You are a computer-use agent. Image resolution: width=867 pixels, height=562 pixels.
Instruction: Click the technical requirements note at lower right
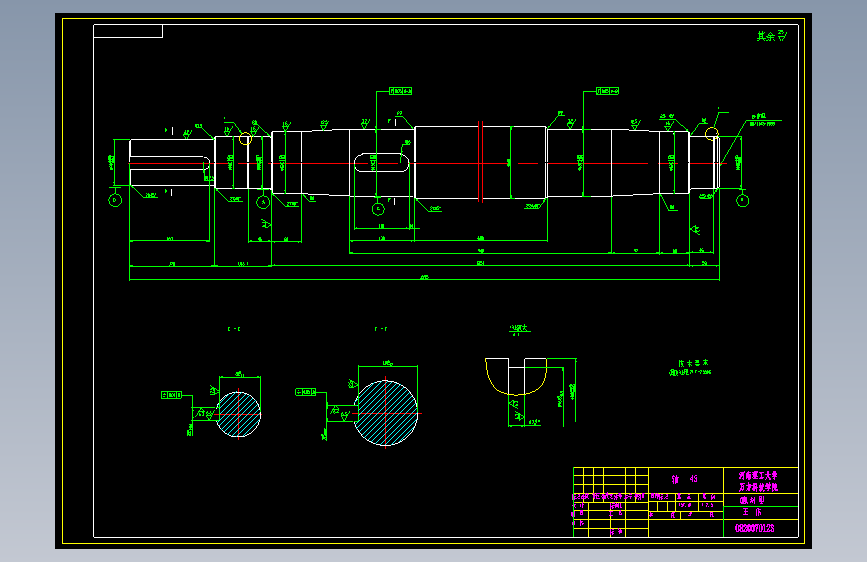click(691, 368)
